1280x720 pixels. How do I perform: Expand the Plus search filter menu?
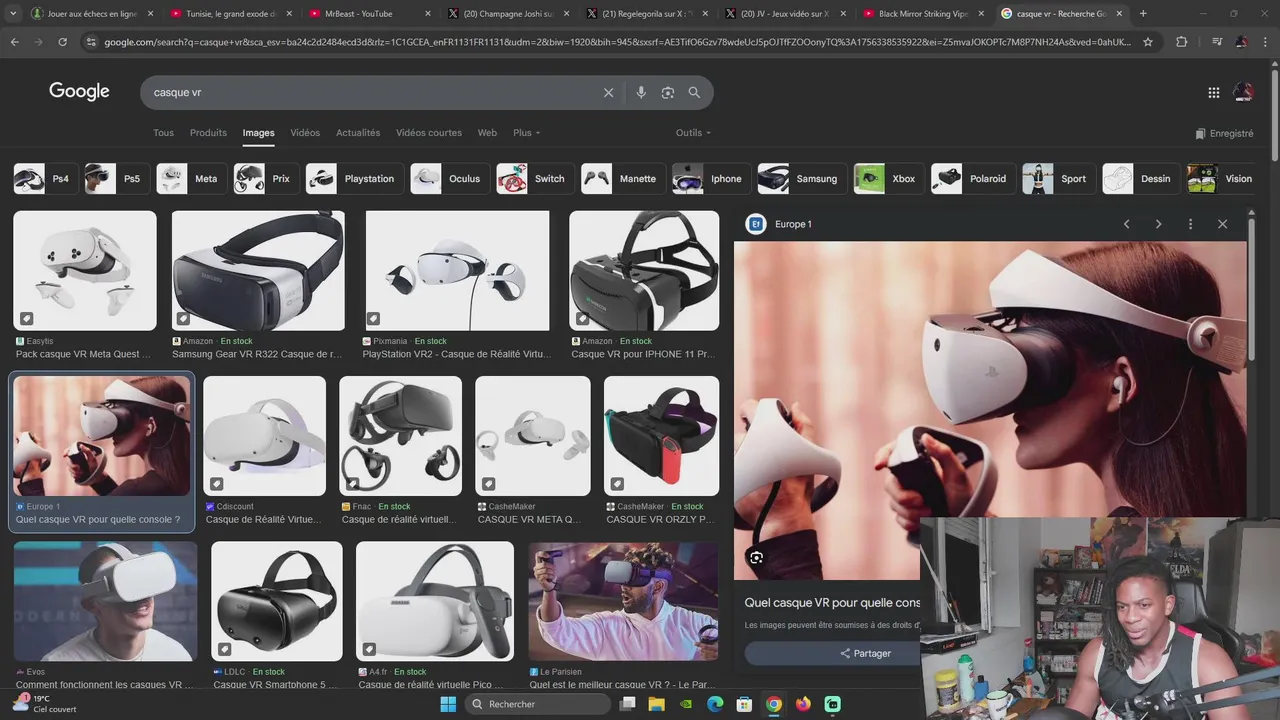point(526,133)
